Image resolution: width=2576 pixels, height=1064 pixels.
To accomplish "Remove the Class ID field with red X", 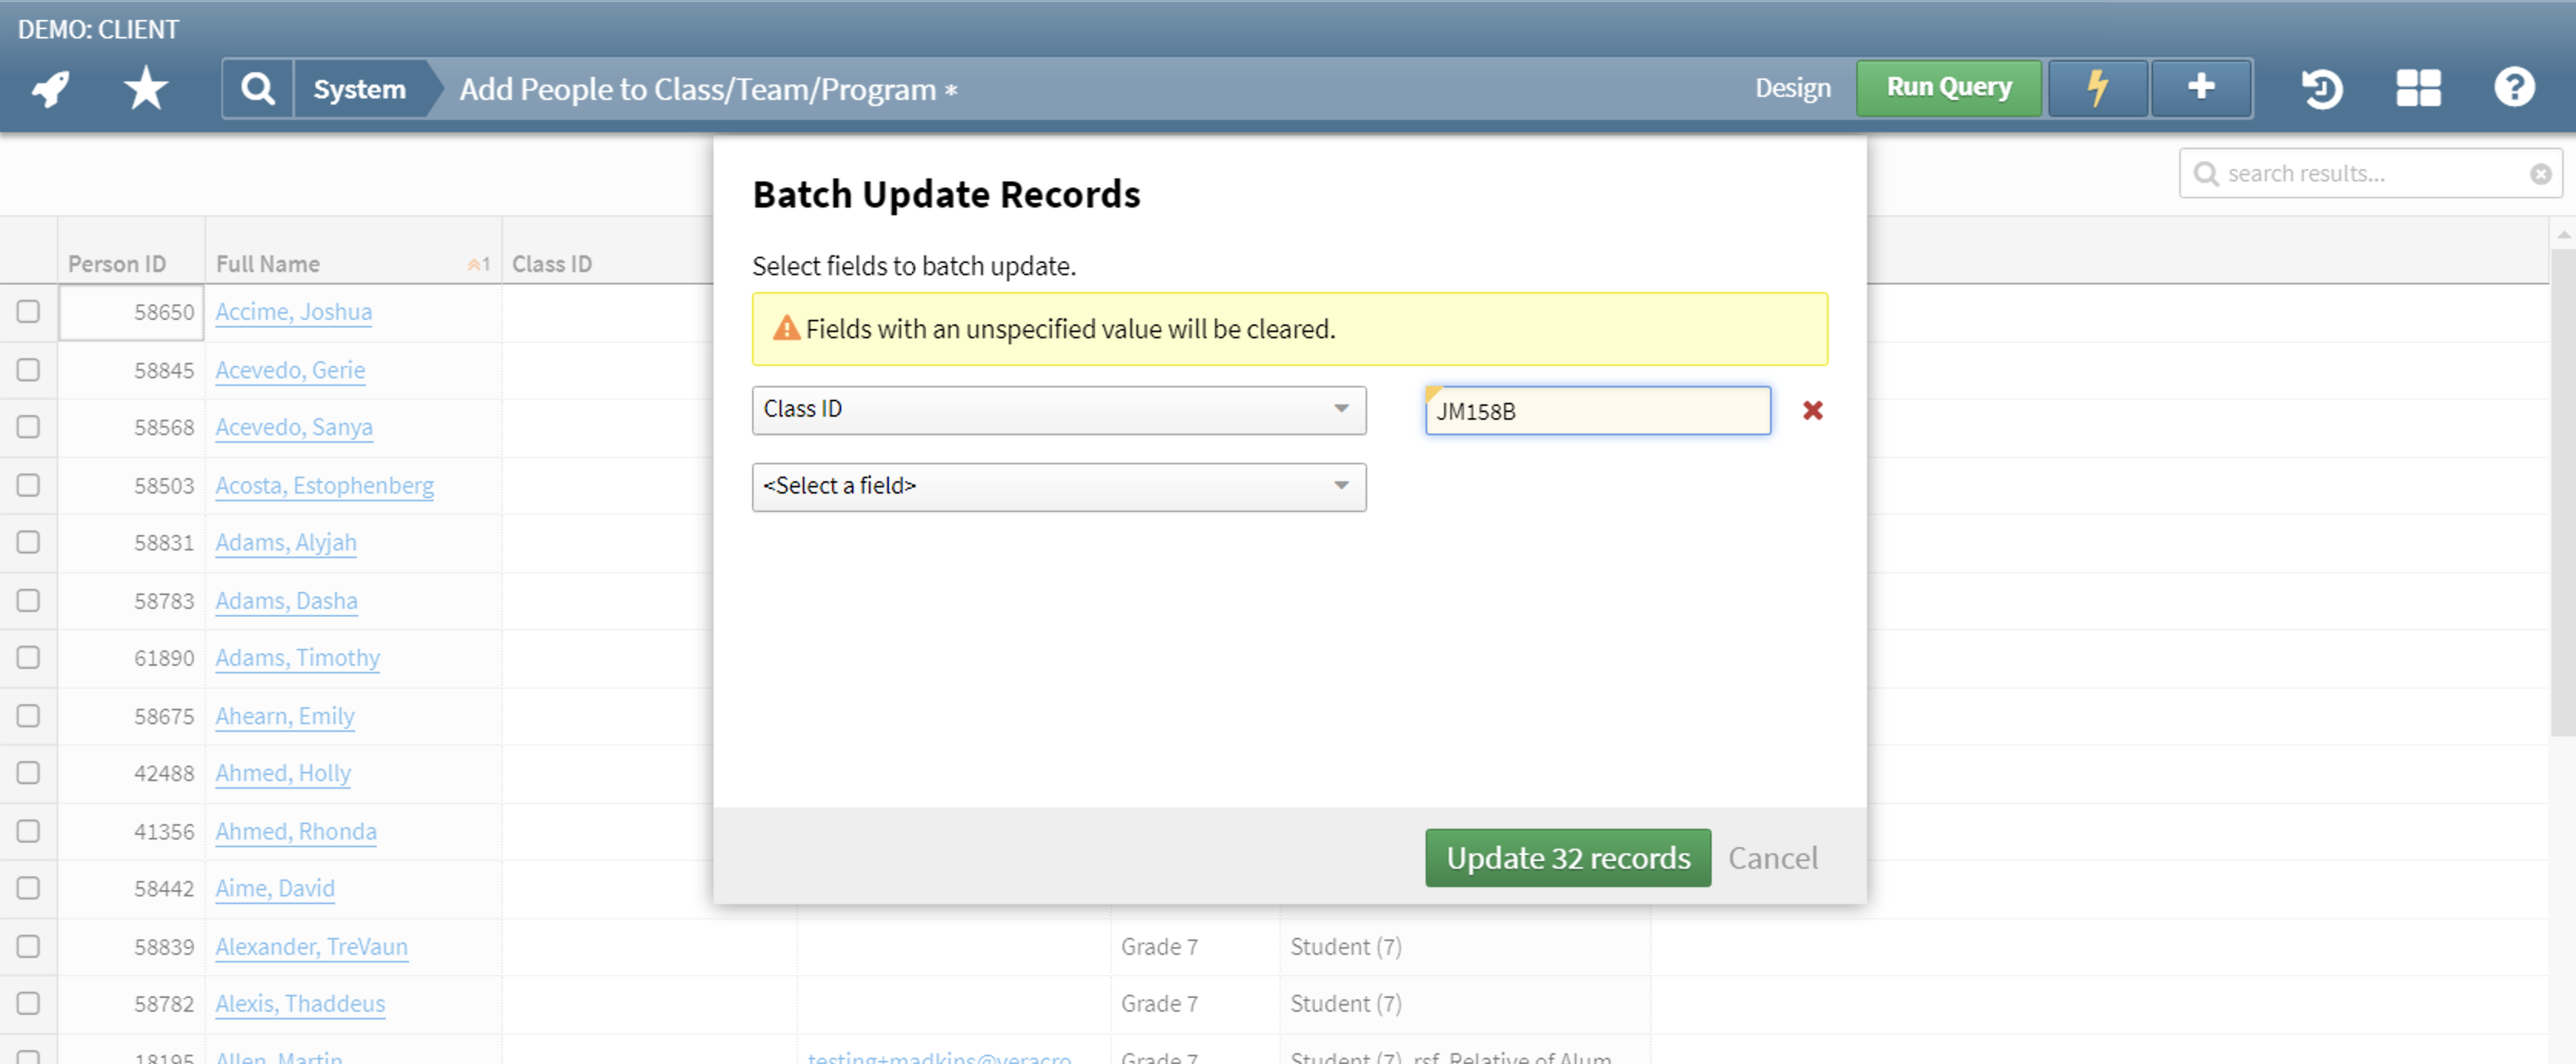I will click(1812, 410).
